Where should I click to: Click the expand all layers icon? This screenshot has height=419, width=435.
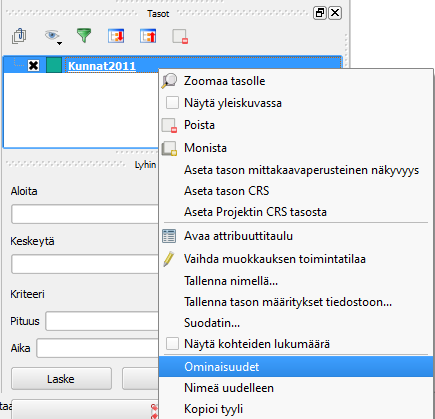[116, 36]
